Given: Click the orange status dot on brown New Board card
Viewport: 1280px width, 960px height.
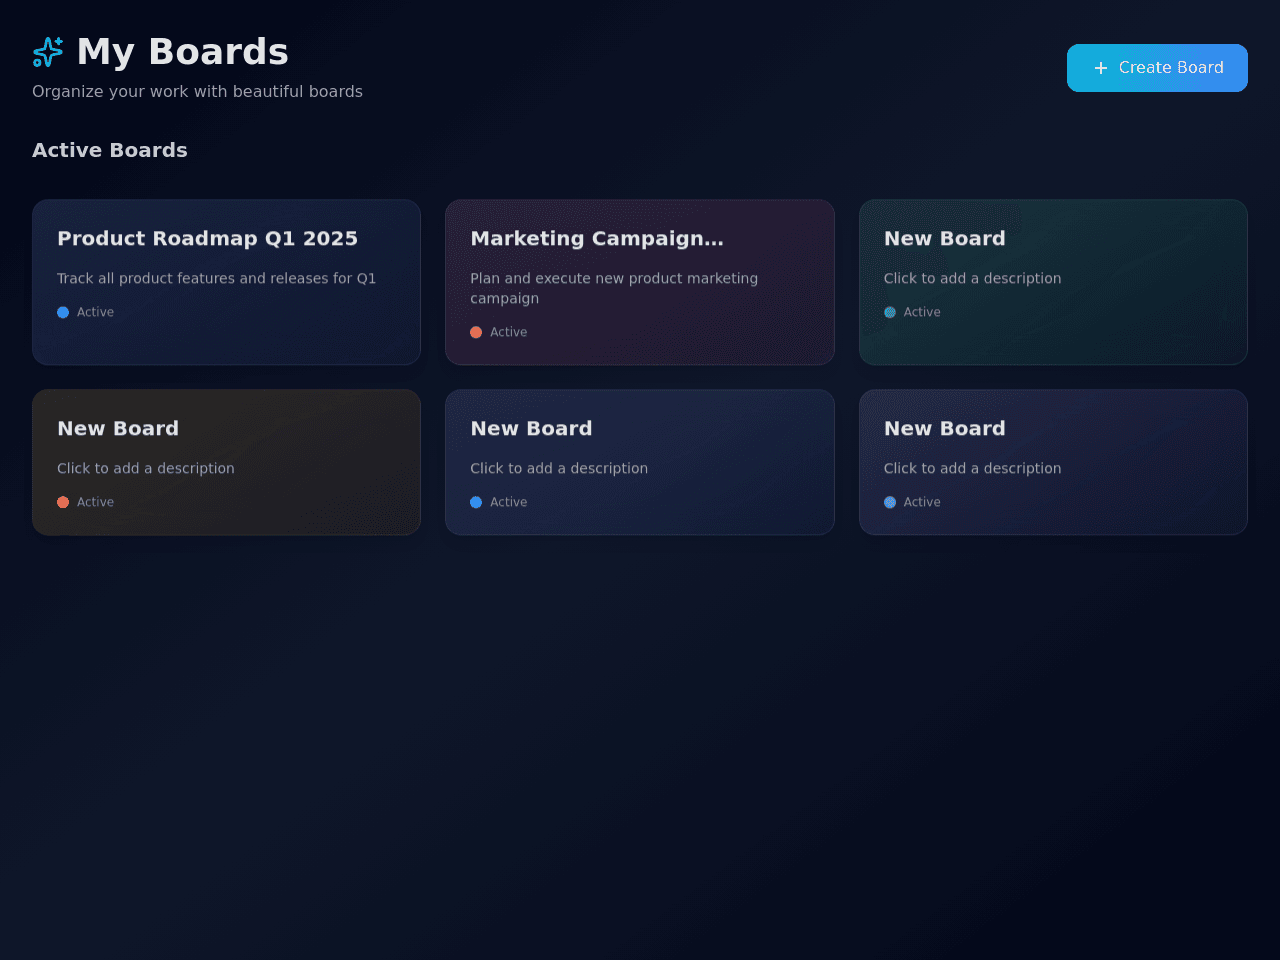Looking at the screenshot, I should coord(63,502).
